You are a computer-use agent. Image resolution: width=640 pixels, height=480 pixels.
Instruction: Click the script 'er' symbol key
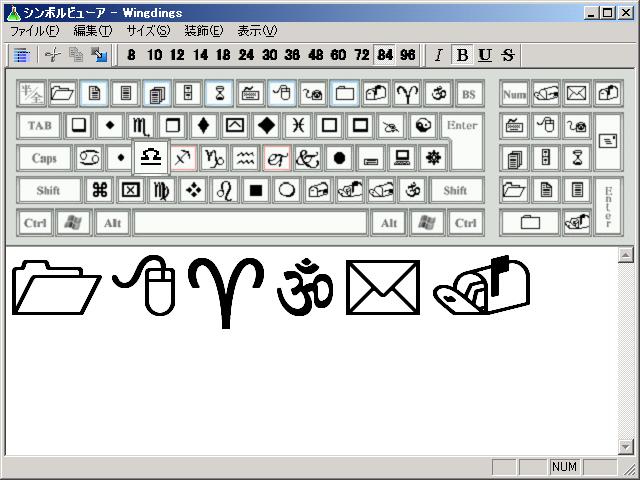277,158
